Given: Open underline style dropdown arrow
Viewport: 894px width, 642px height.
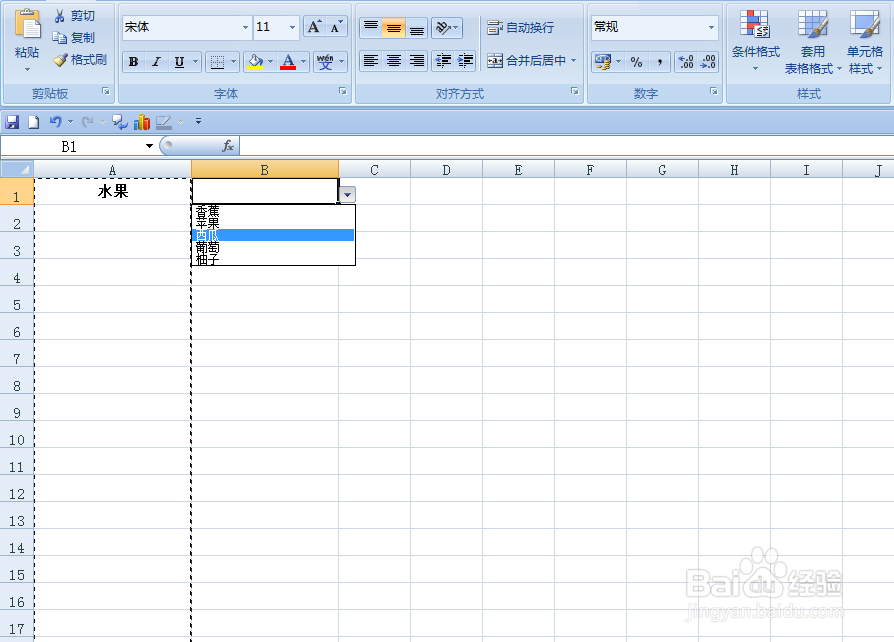Looking at the screenshot, I should pyautogui.click(x=195, y=62).
